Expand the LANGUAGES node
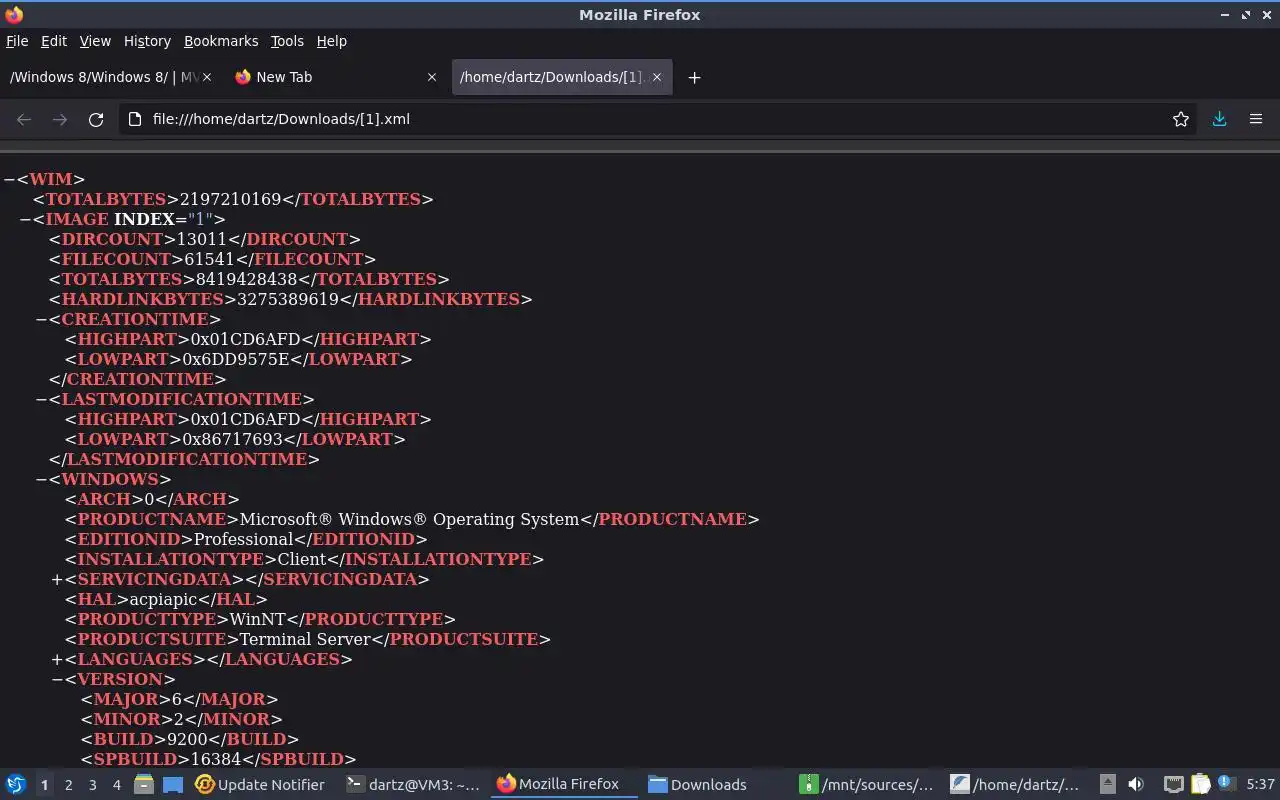The image size is (1280, 800). click(57, 659)
